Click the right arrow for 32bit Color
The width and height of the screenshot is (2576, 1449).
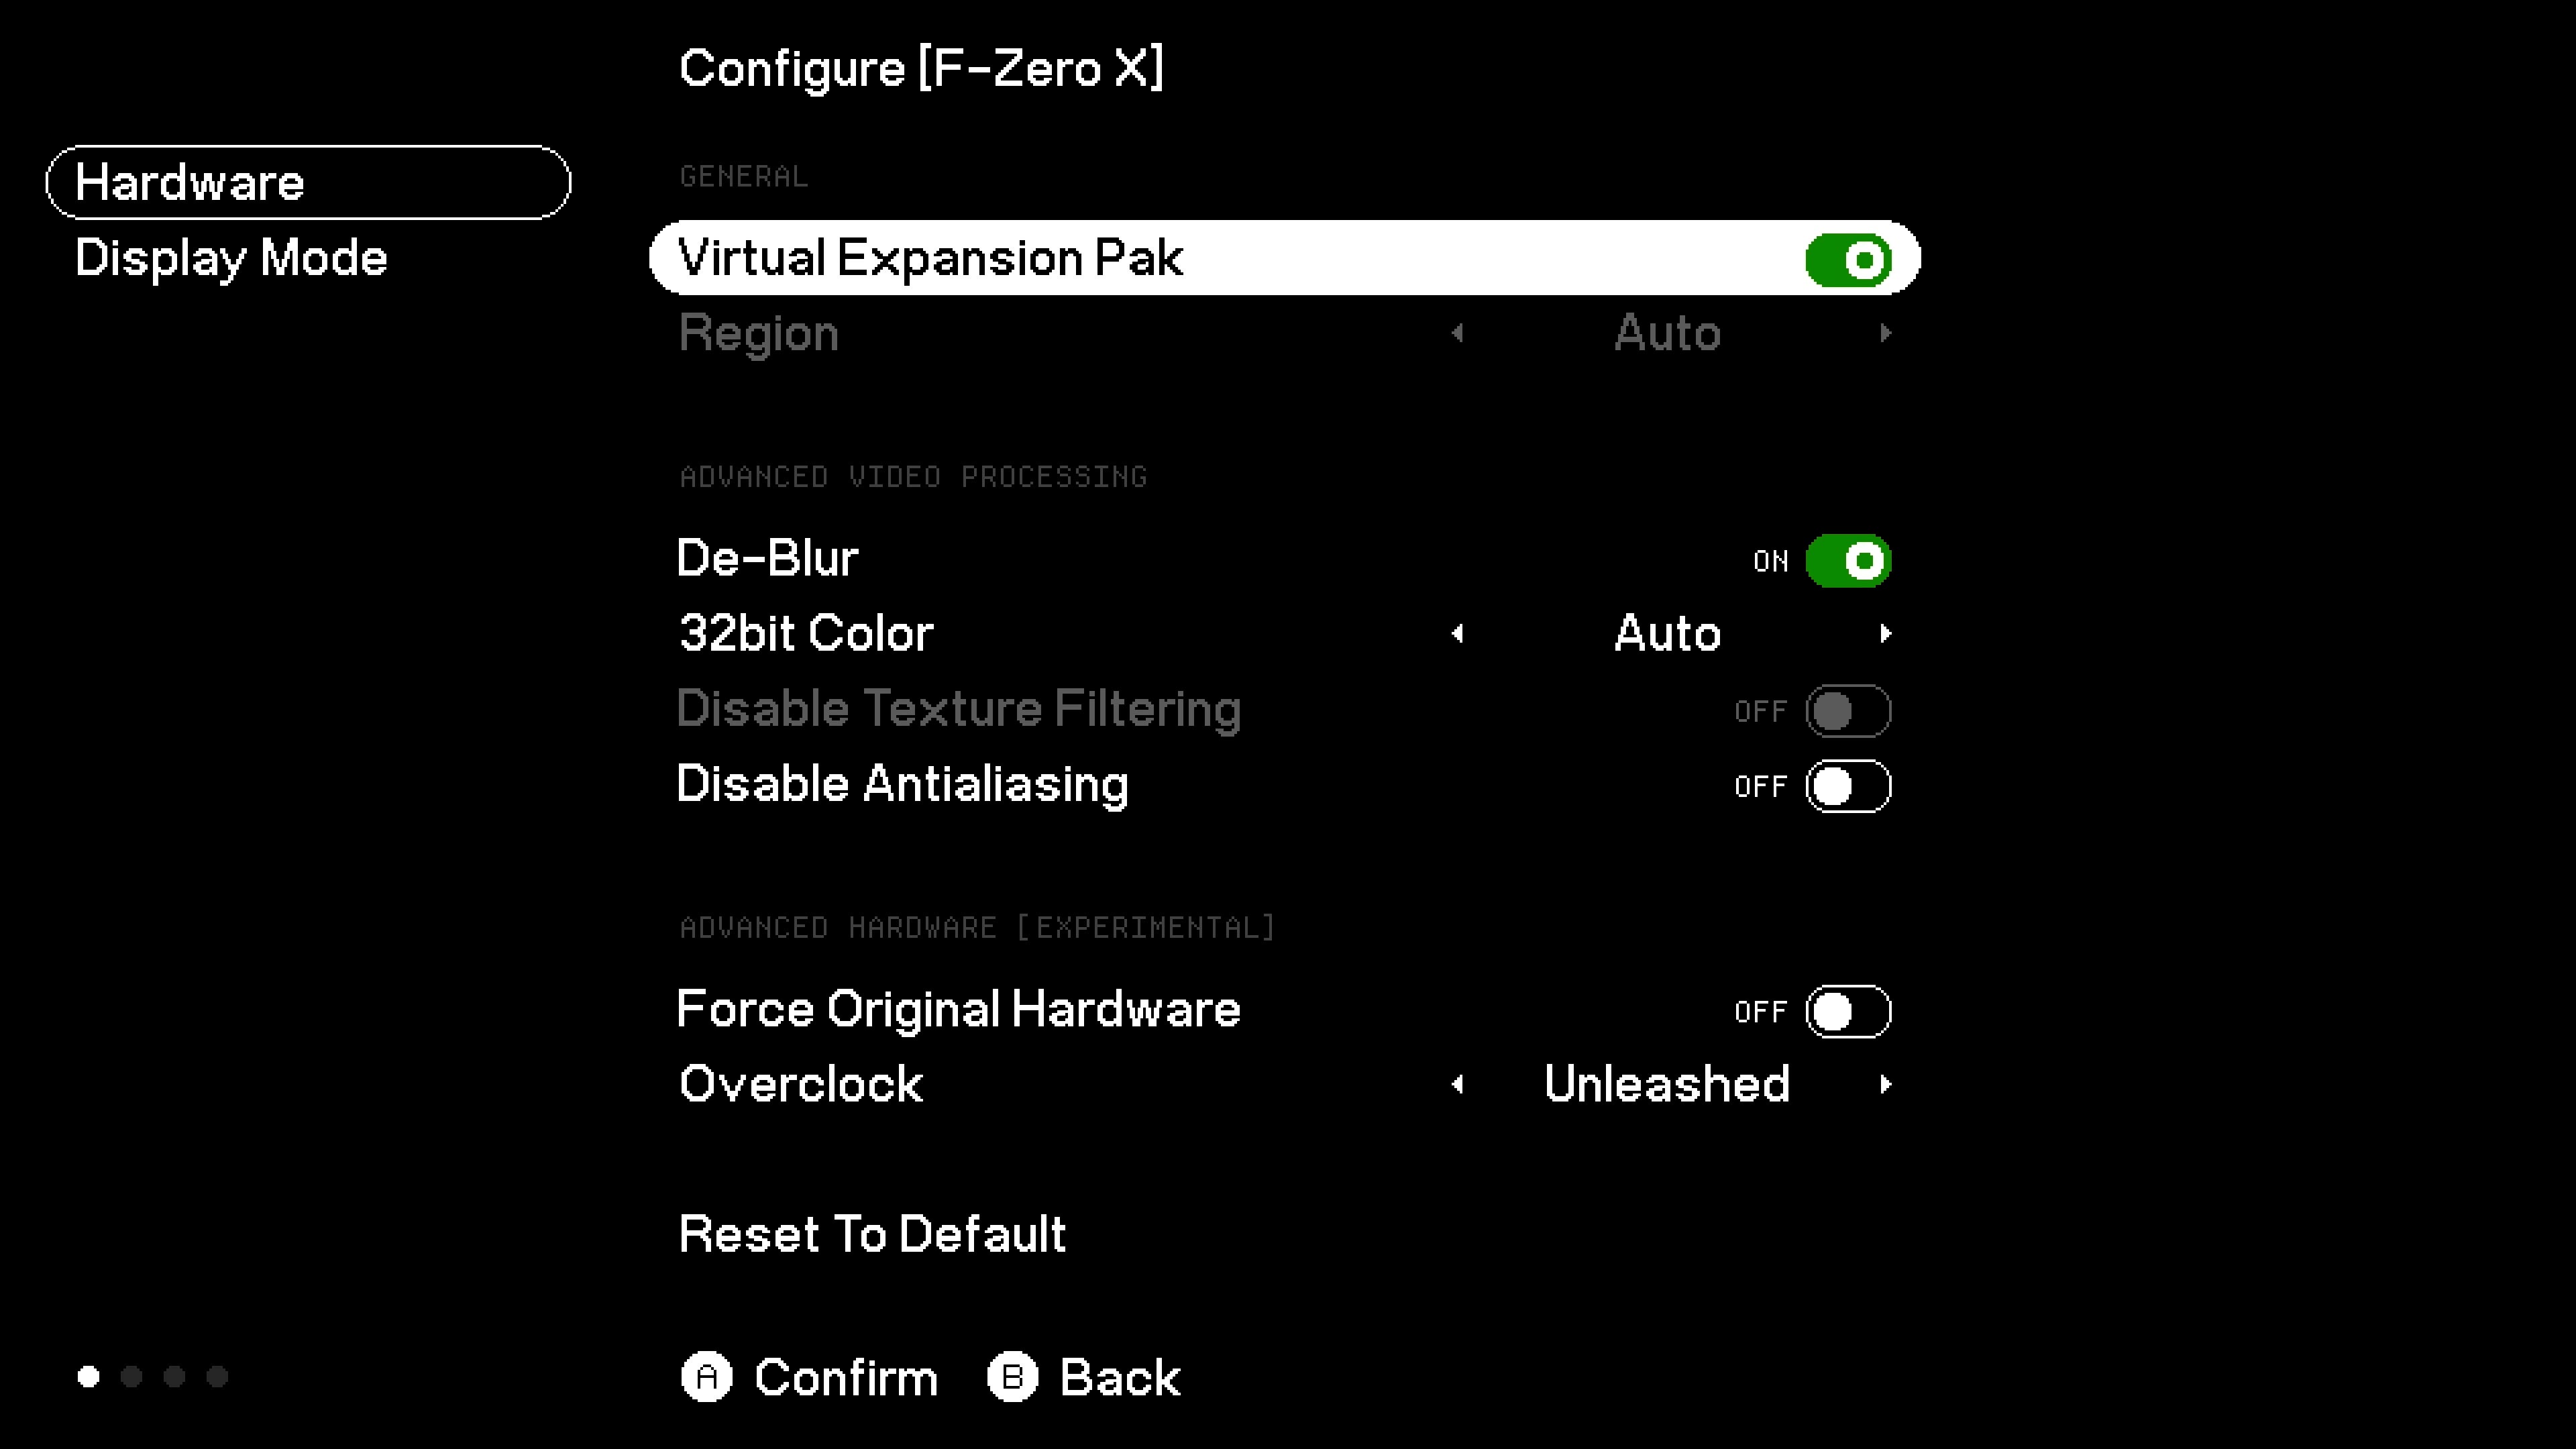click(x=1885, y=634)
